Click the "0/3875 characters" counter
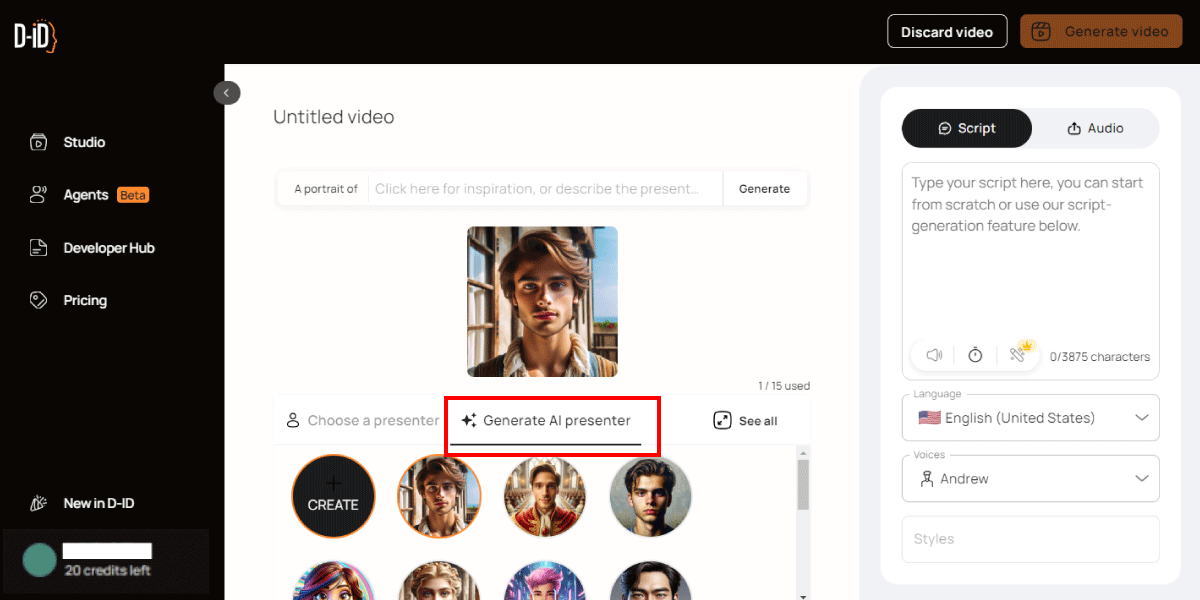Viewport: 1200px width, 600px height. pyautogui.click(x=1100, y=357)
